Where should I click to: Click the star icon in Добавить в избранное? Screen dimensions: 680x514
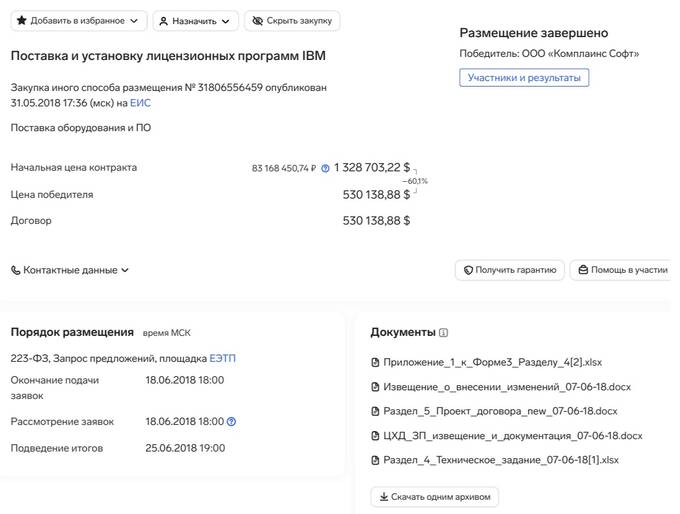click(21, 20)
